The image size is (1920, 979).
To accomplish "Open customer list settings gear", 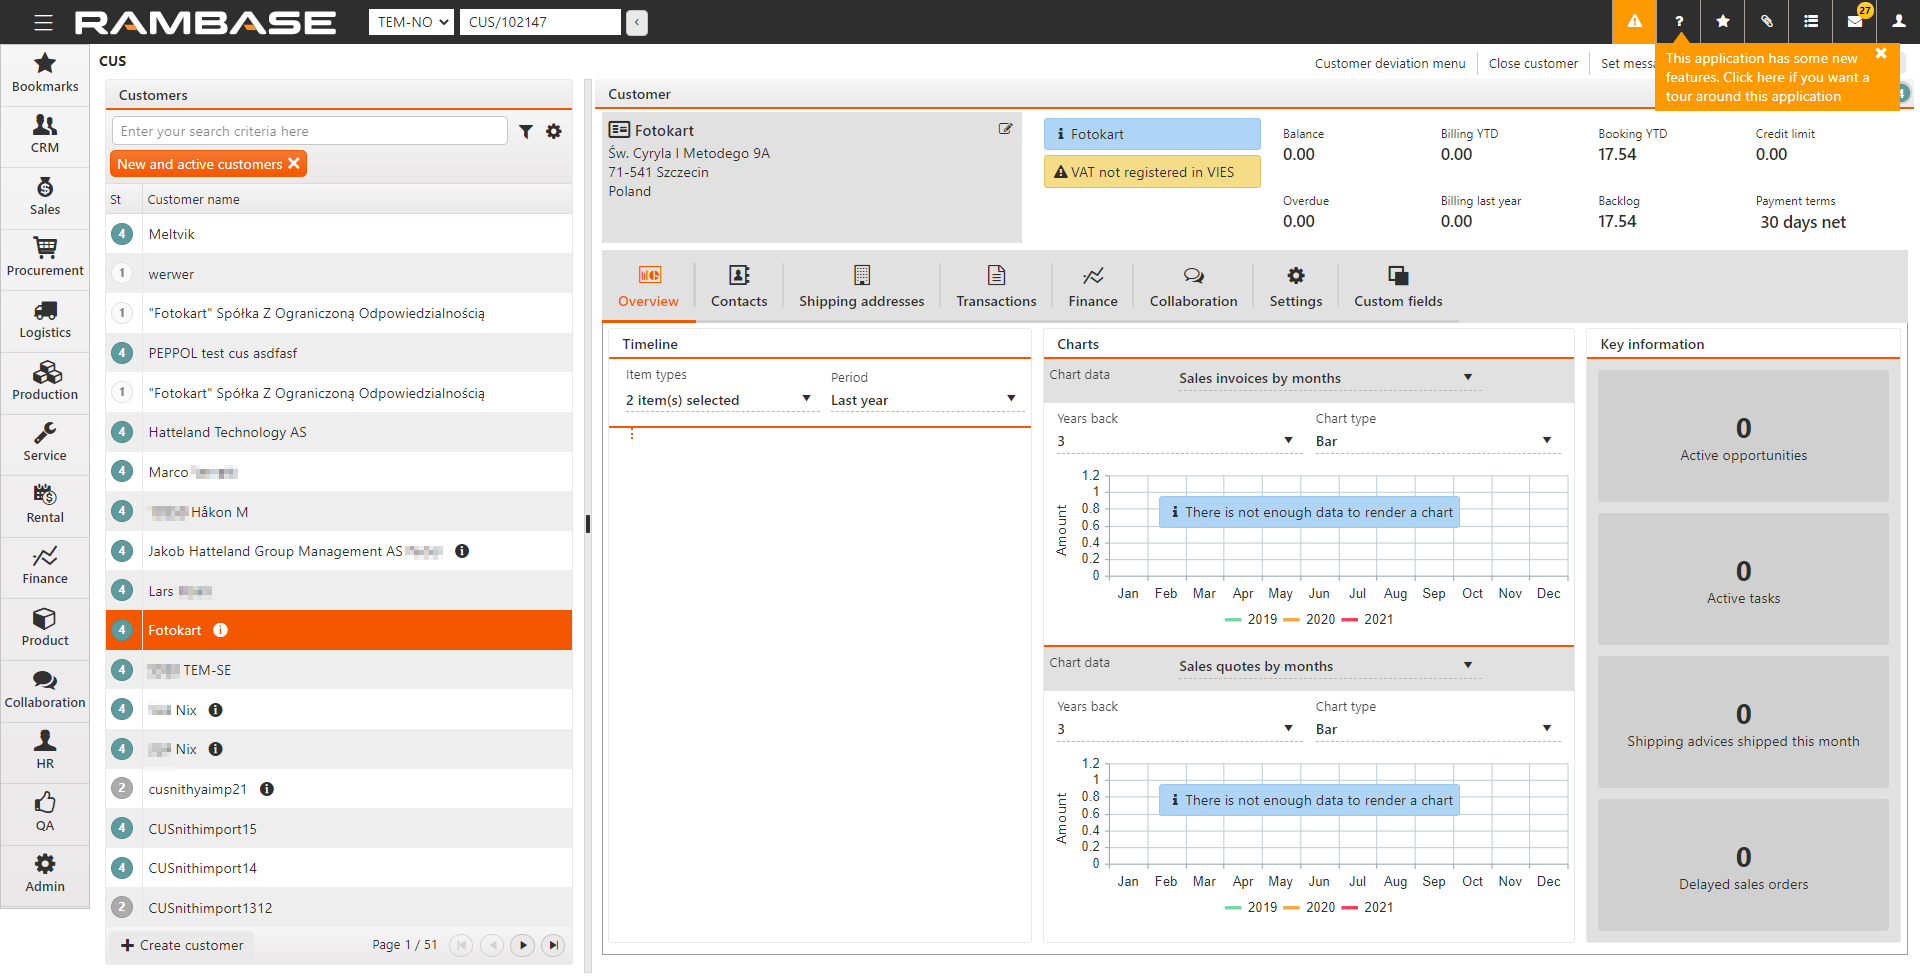I will point(554,131).
